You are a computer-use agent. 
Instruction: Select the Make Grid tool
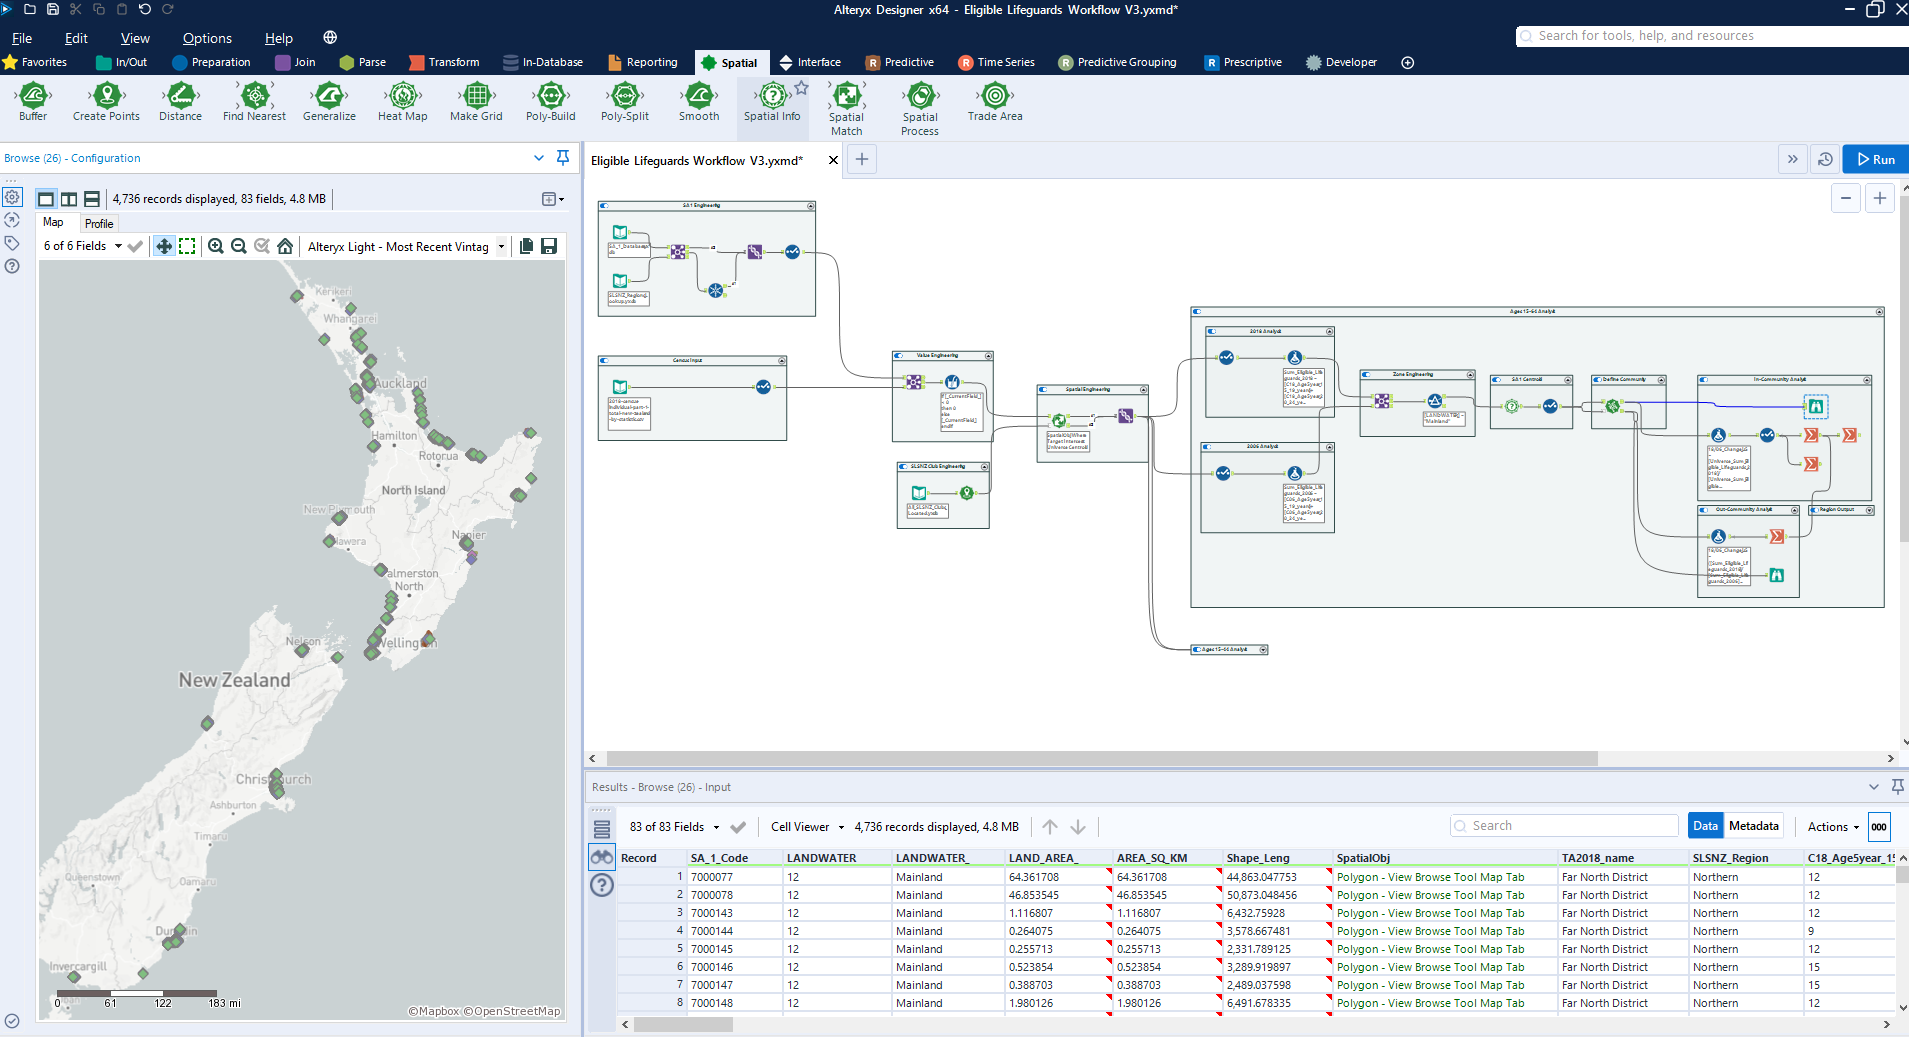476,102
